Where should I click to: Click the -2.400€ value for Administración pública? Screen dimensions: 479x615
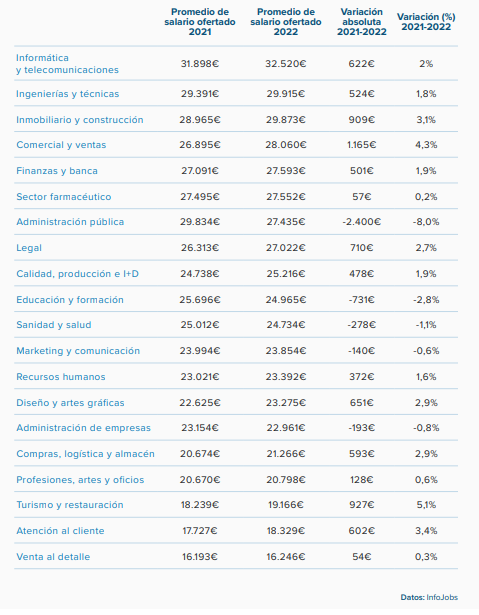361,222
